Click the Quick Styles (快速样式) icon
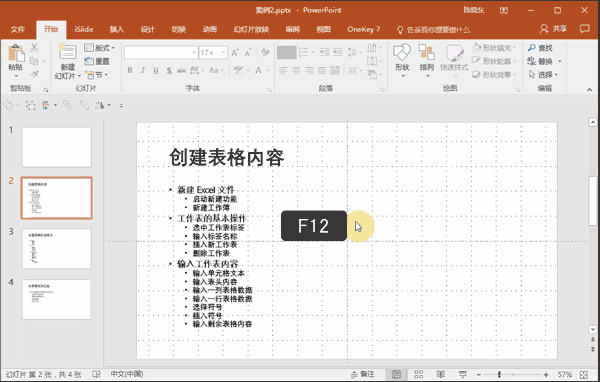Viewport: 600px width, 382px height. coord(454,53)
